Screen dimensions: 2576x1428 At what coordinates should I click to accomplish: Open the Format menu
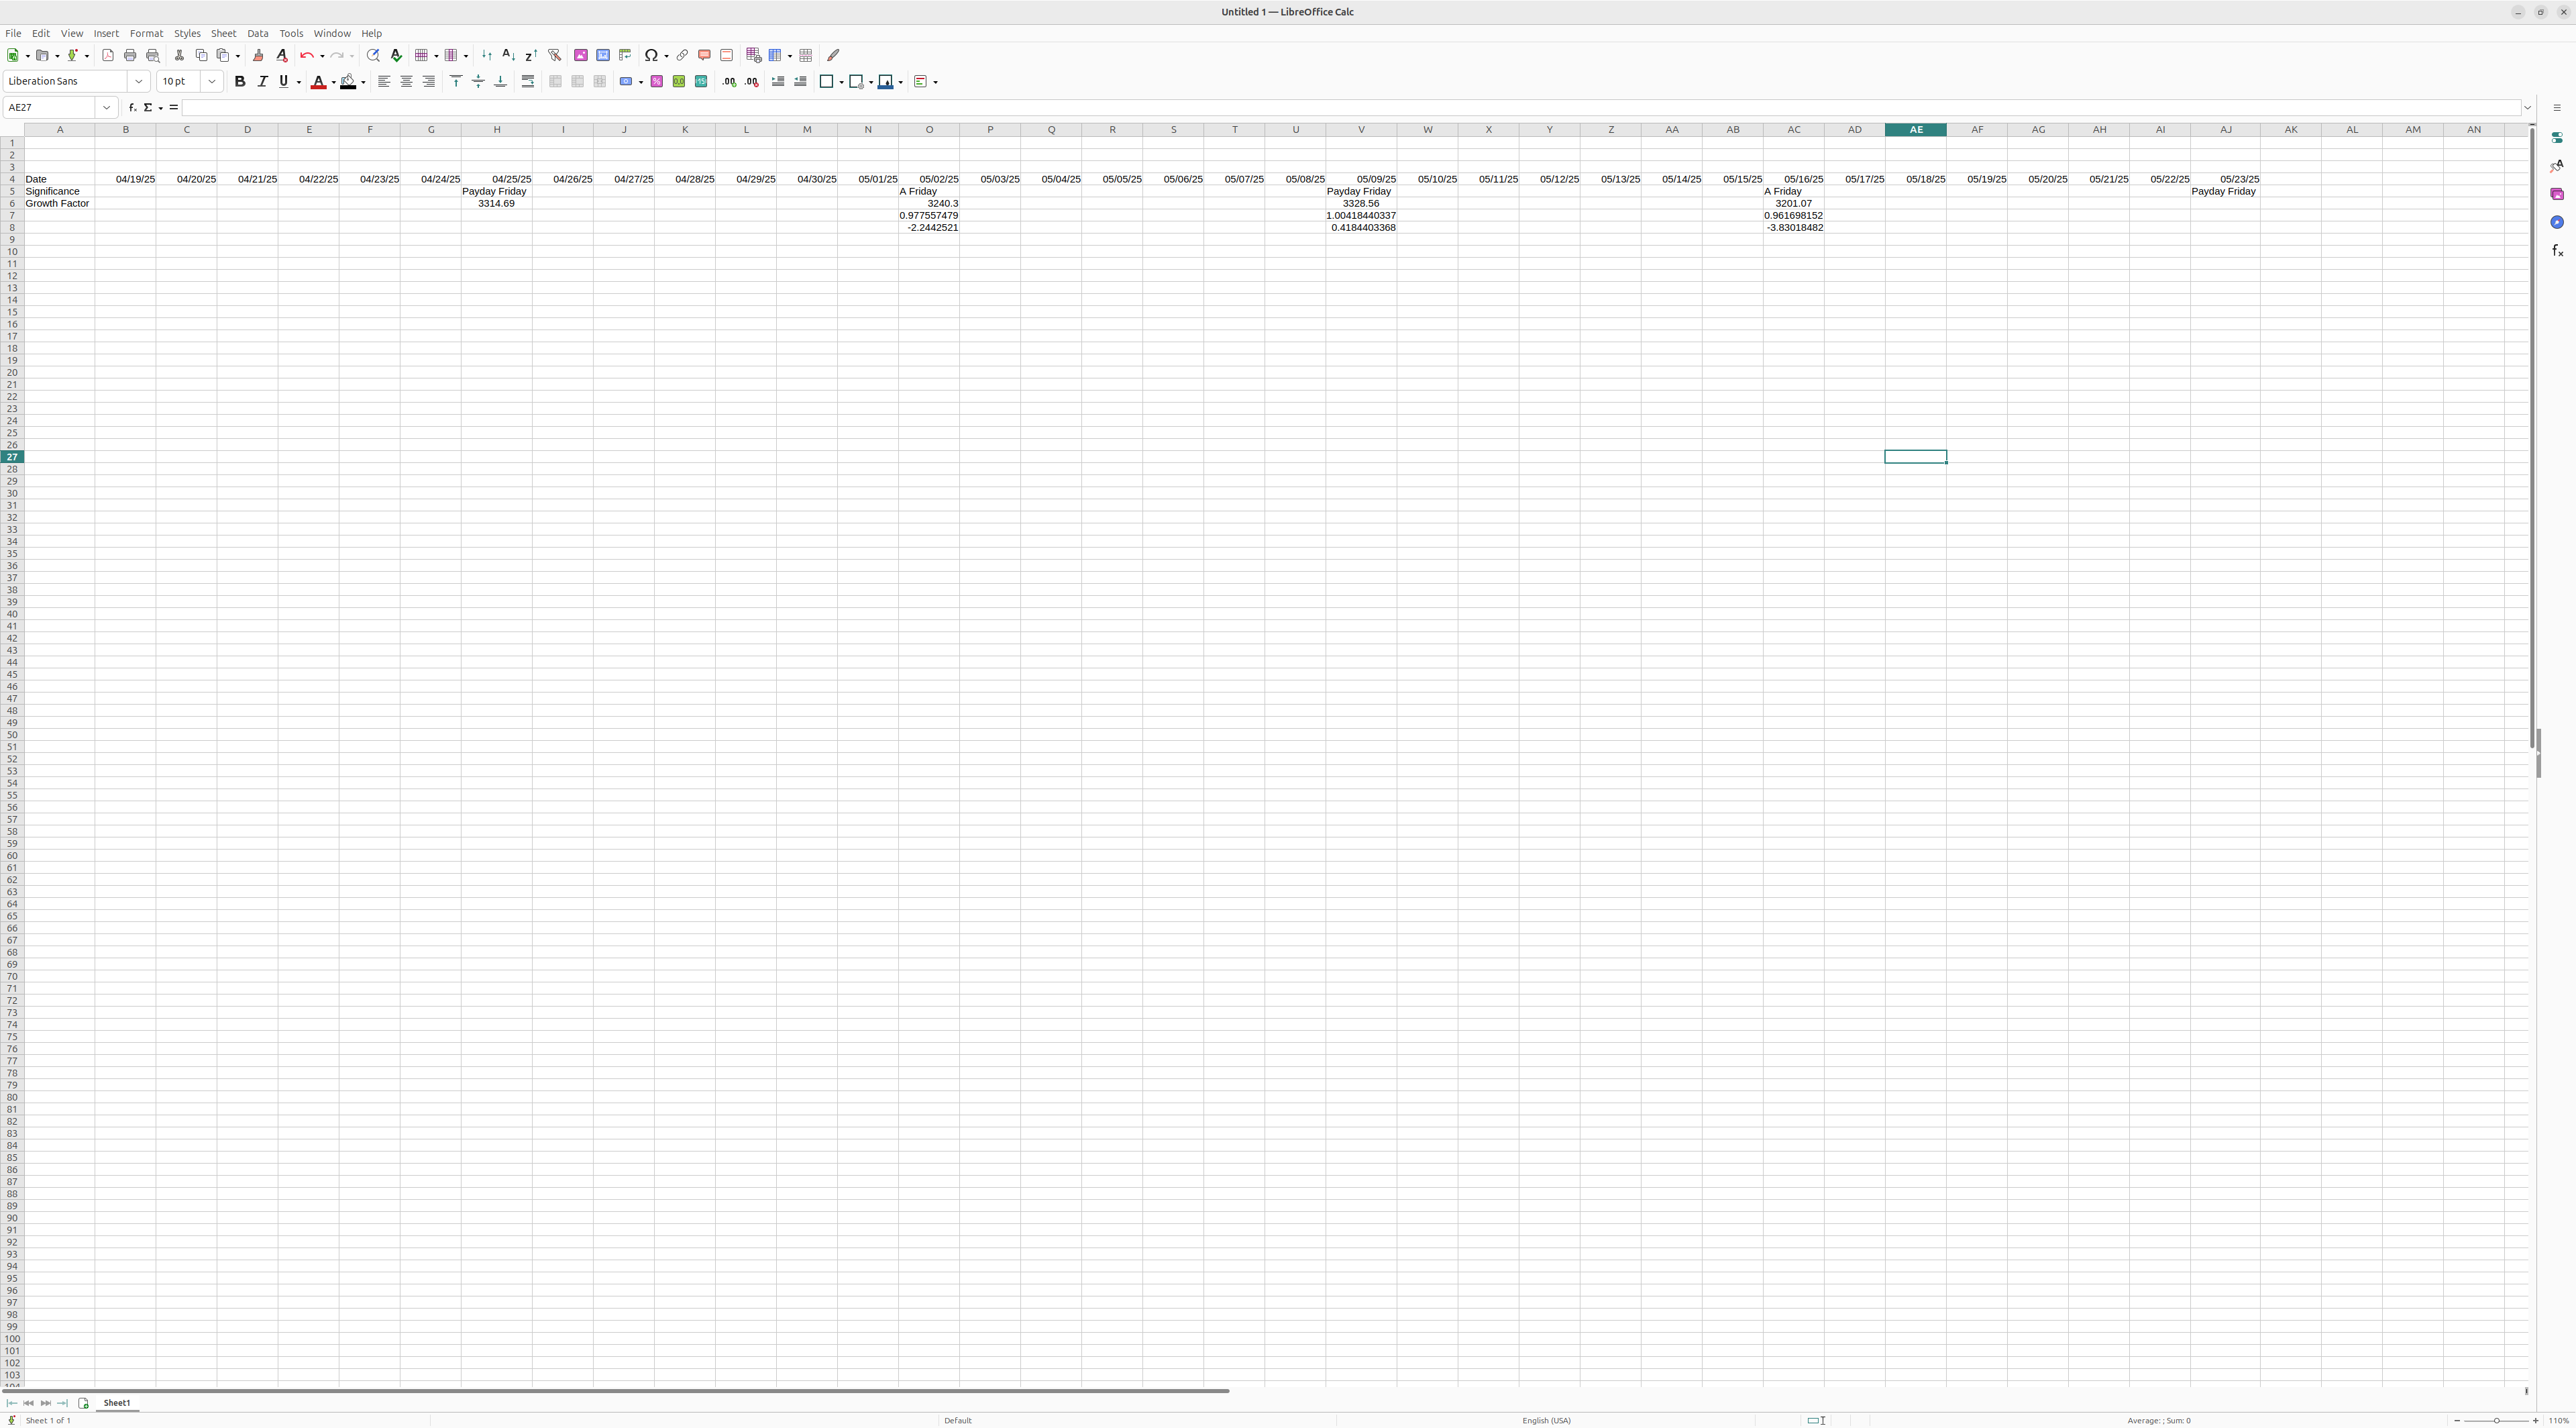pos(146,34)
